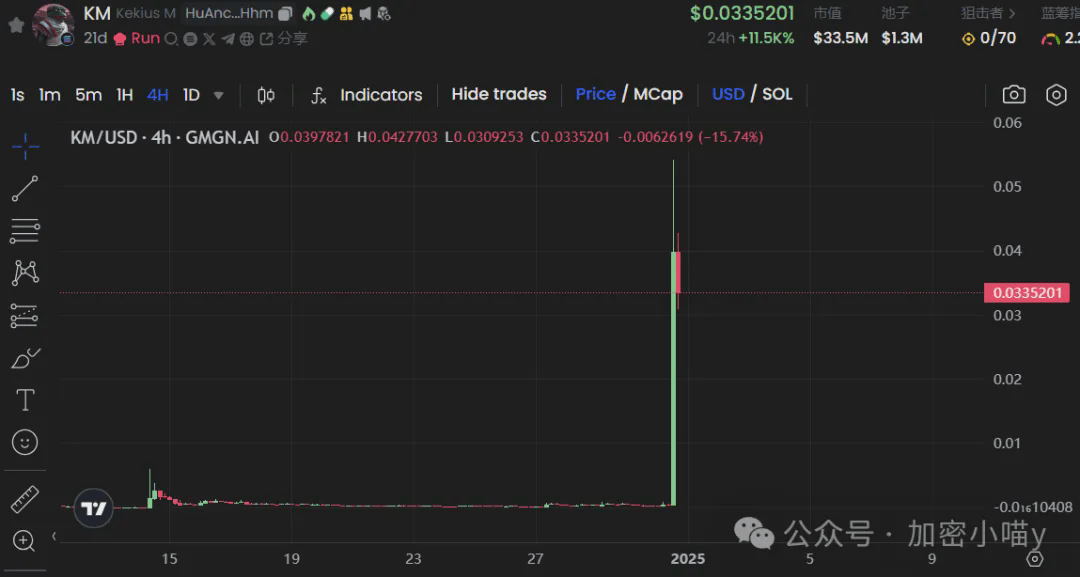Image resolution: width=1080 pixels, height=577 pixels.
Task: Open the emoji icons tool
Action: click(25, 442)
